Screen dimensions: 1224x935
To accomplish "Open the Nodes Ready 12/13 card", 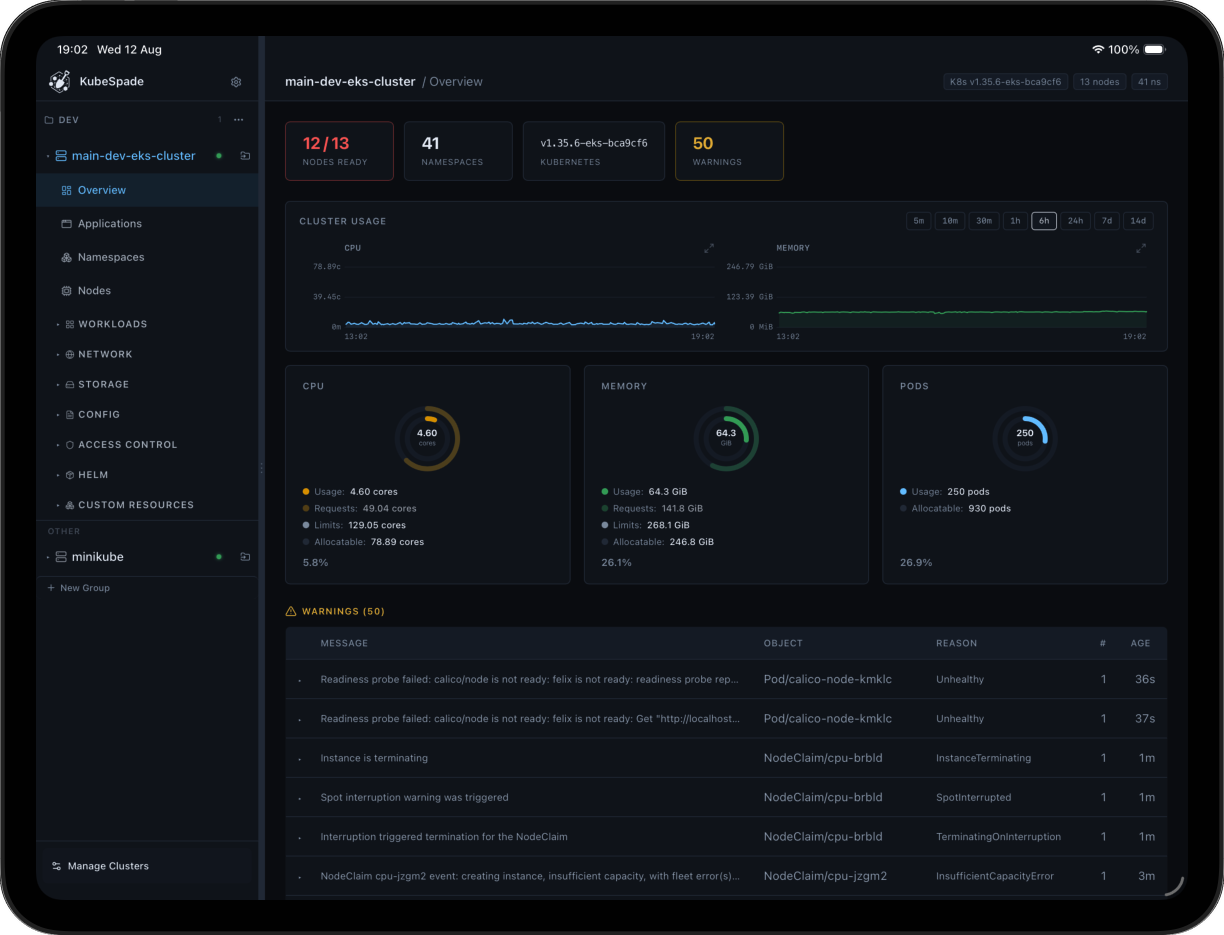I will [339, 151].
